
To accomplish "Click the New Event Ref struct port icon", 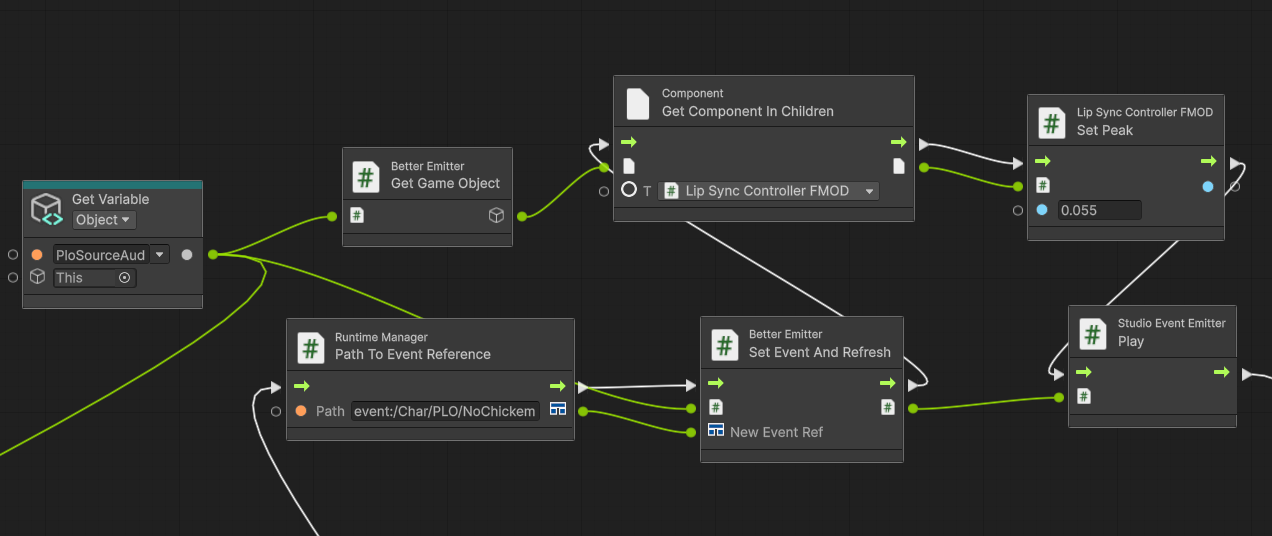I will (716, 431).
